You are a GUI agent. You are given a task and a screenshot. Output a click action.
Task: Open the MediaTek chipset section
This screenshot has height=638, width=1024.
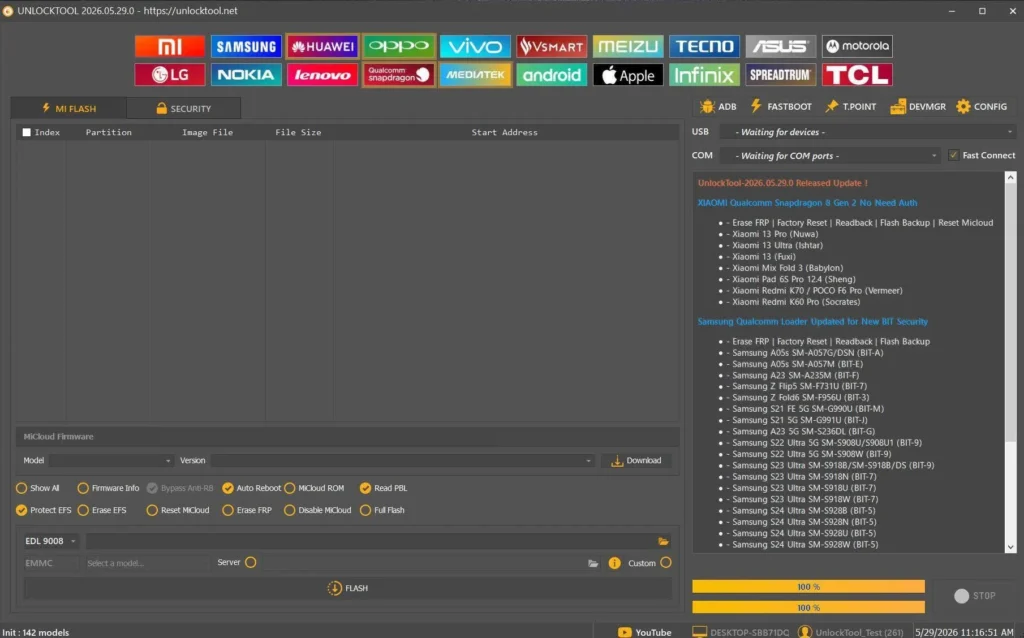475,74
